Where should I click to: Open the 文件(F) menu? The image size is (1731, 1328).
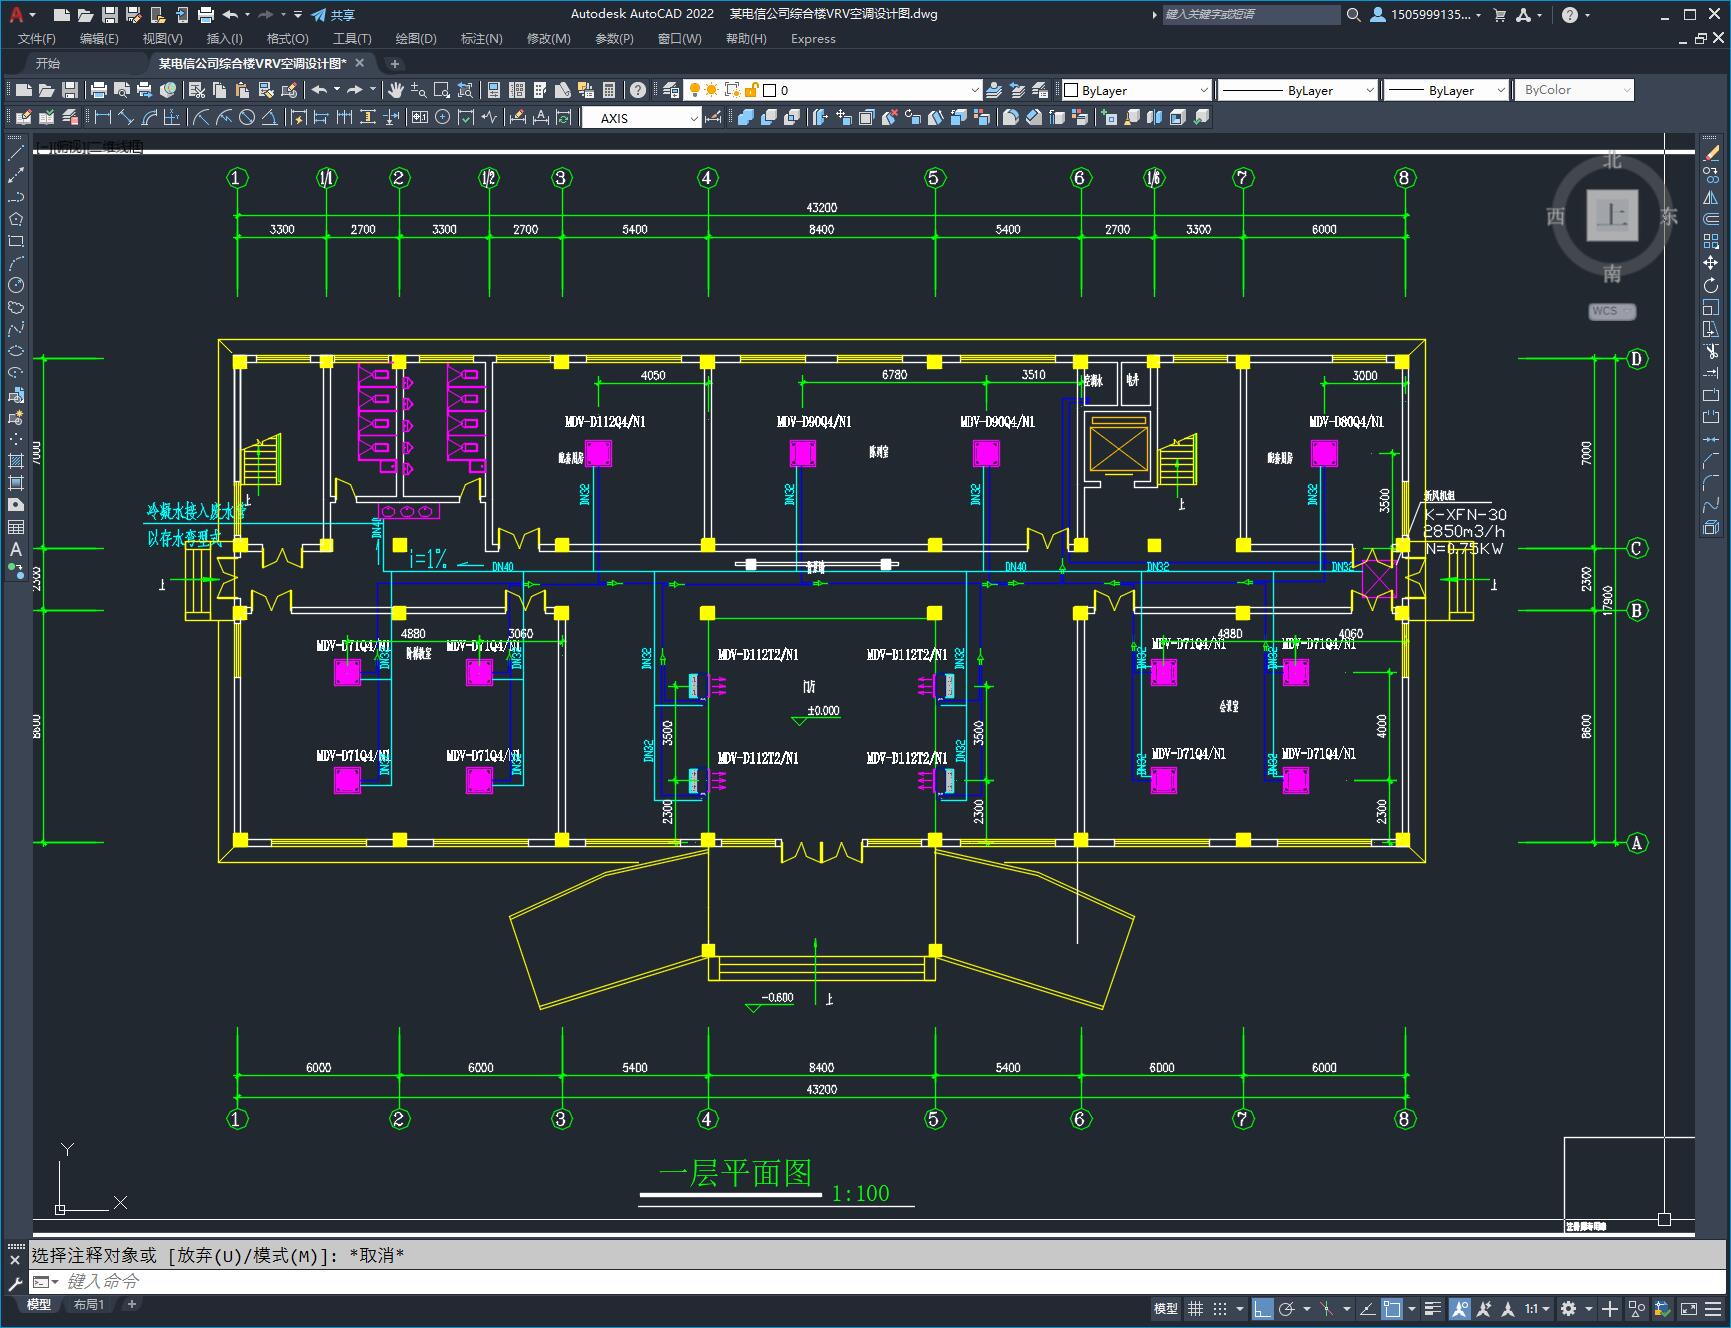click(x=37, y=39)
